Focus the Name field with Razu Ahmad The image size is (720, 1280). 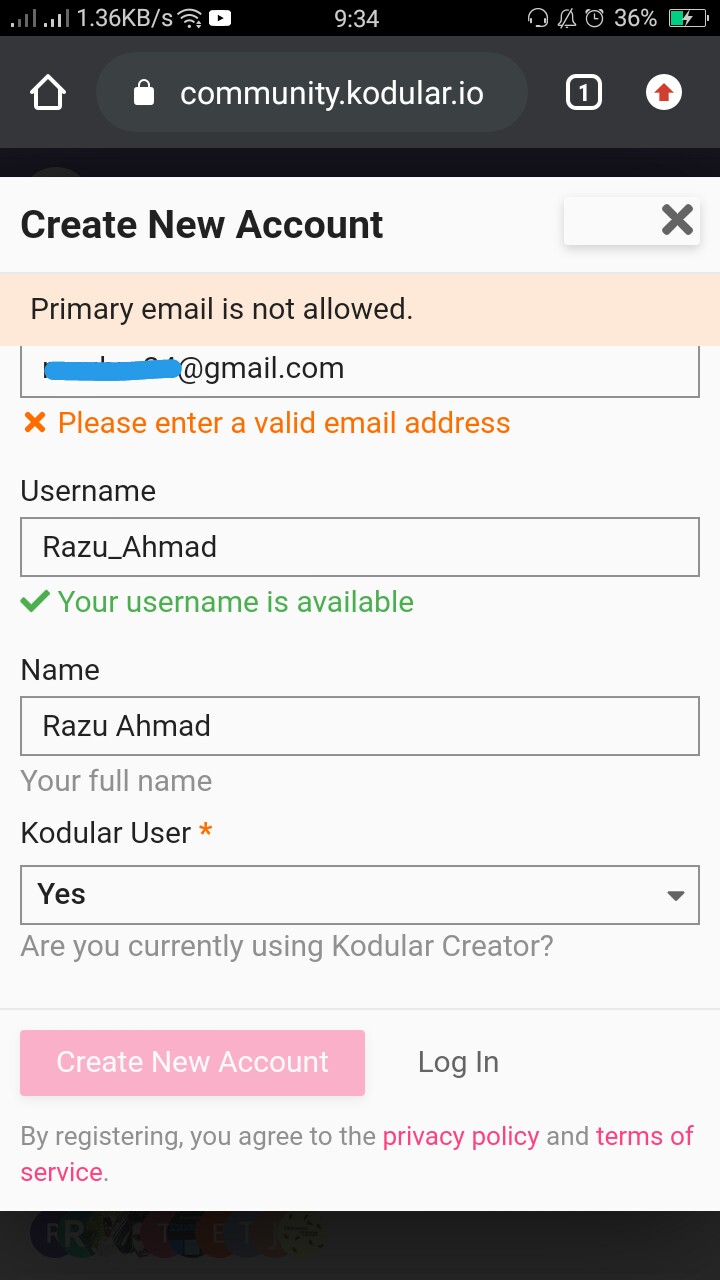pyautogui.click(x=360, y=726)
